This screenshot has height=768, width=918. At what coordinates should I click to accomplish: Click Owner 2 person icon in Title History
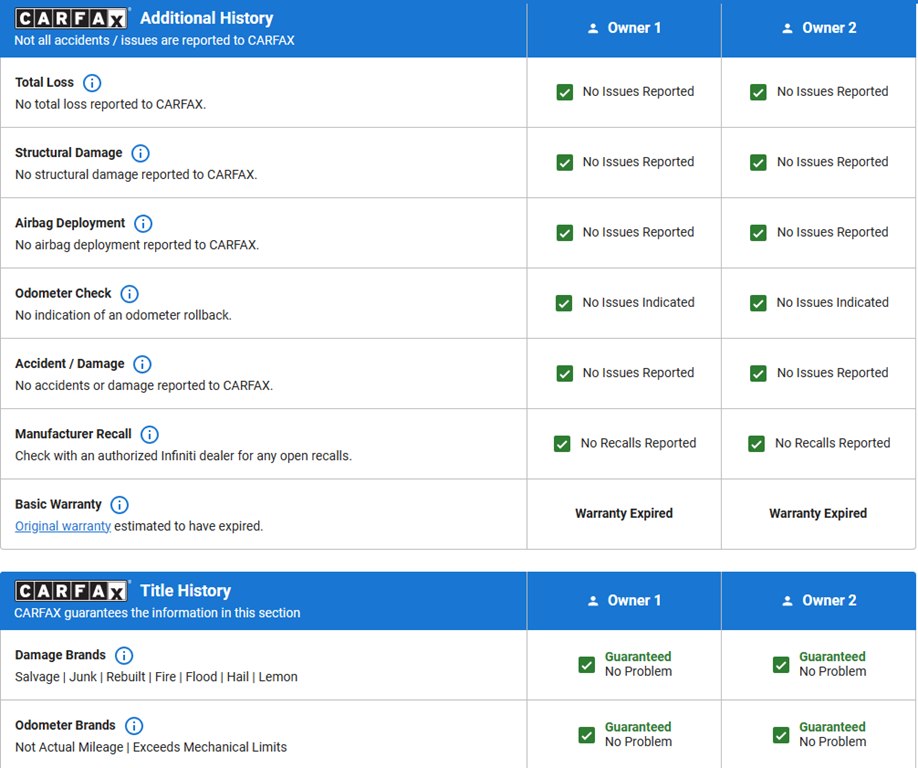click(x=787, y=601)
